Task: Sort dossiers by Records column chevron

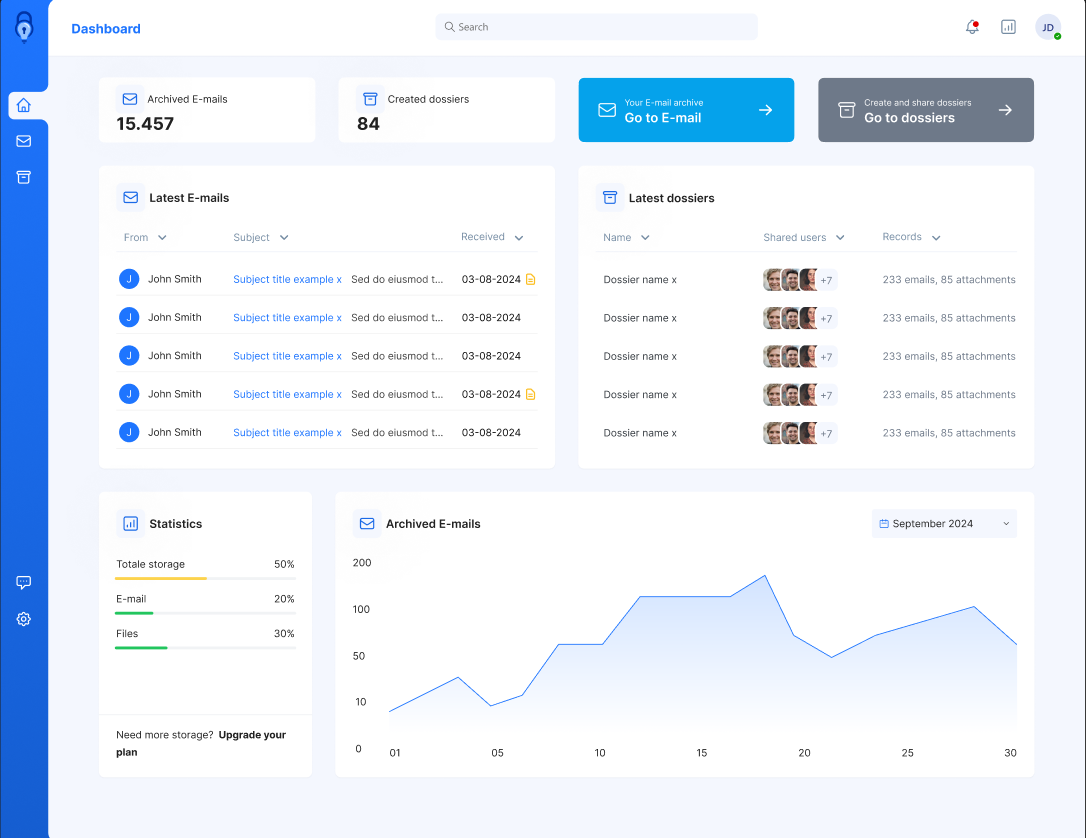Action: click(936, 238)
